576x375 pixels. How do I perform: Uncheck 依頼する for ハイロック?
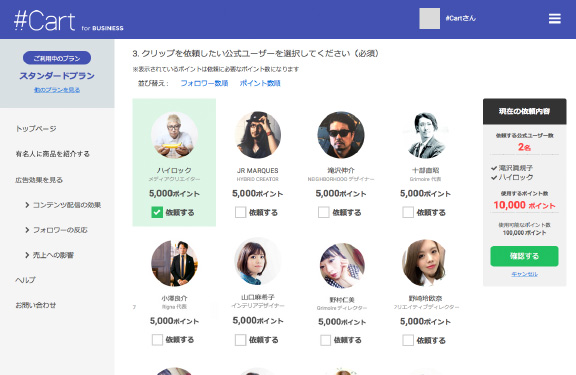point(157,212)
